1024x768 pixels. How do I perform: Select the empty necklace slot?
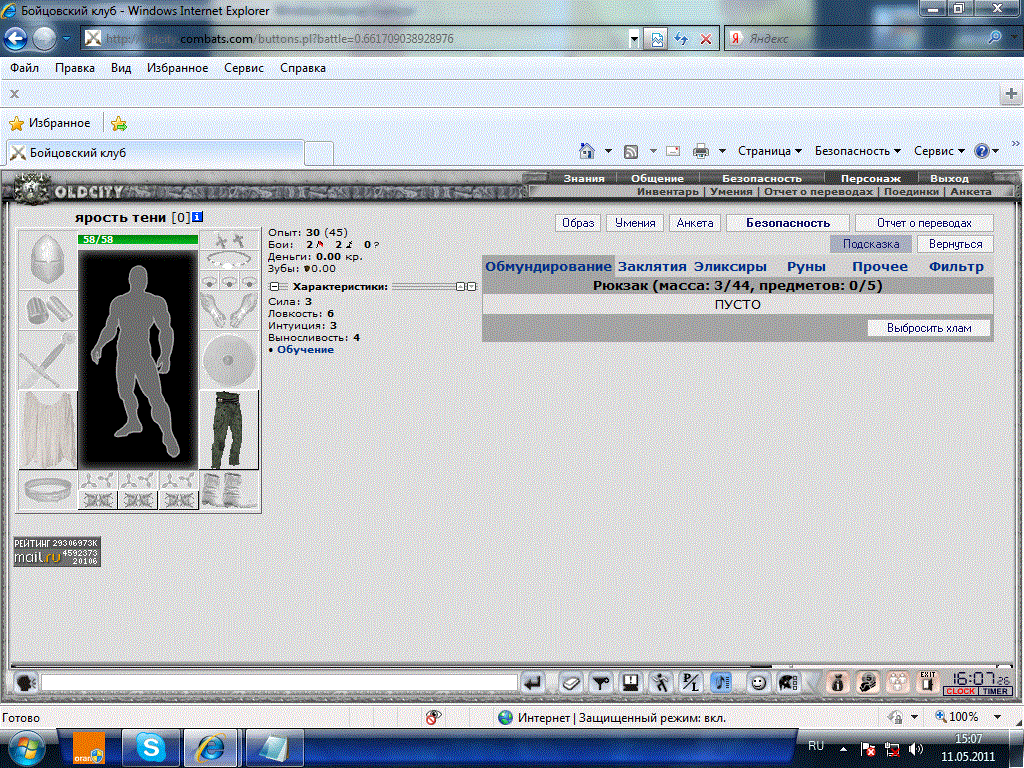coord(229,260)
